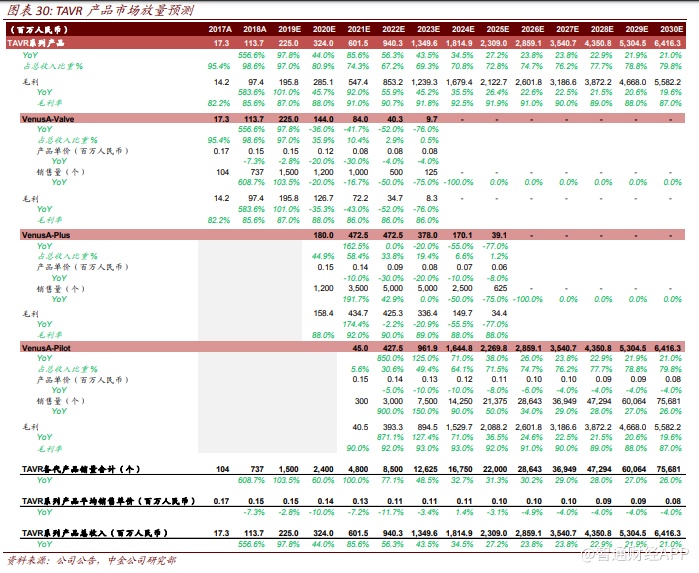The height and width of the screenshot is (573, 699).
Task: Click total sales volume value 4,800
Action: pos(358,469)
